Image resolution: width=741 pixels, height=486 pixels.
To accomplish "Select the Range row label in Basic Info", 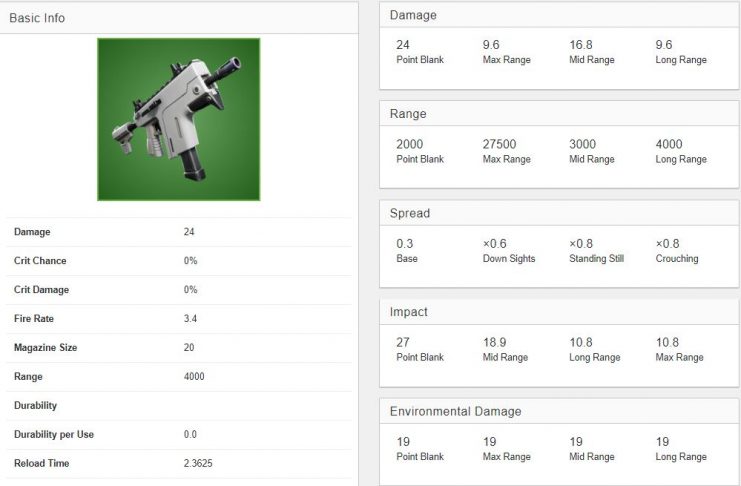I will 28,376.
